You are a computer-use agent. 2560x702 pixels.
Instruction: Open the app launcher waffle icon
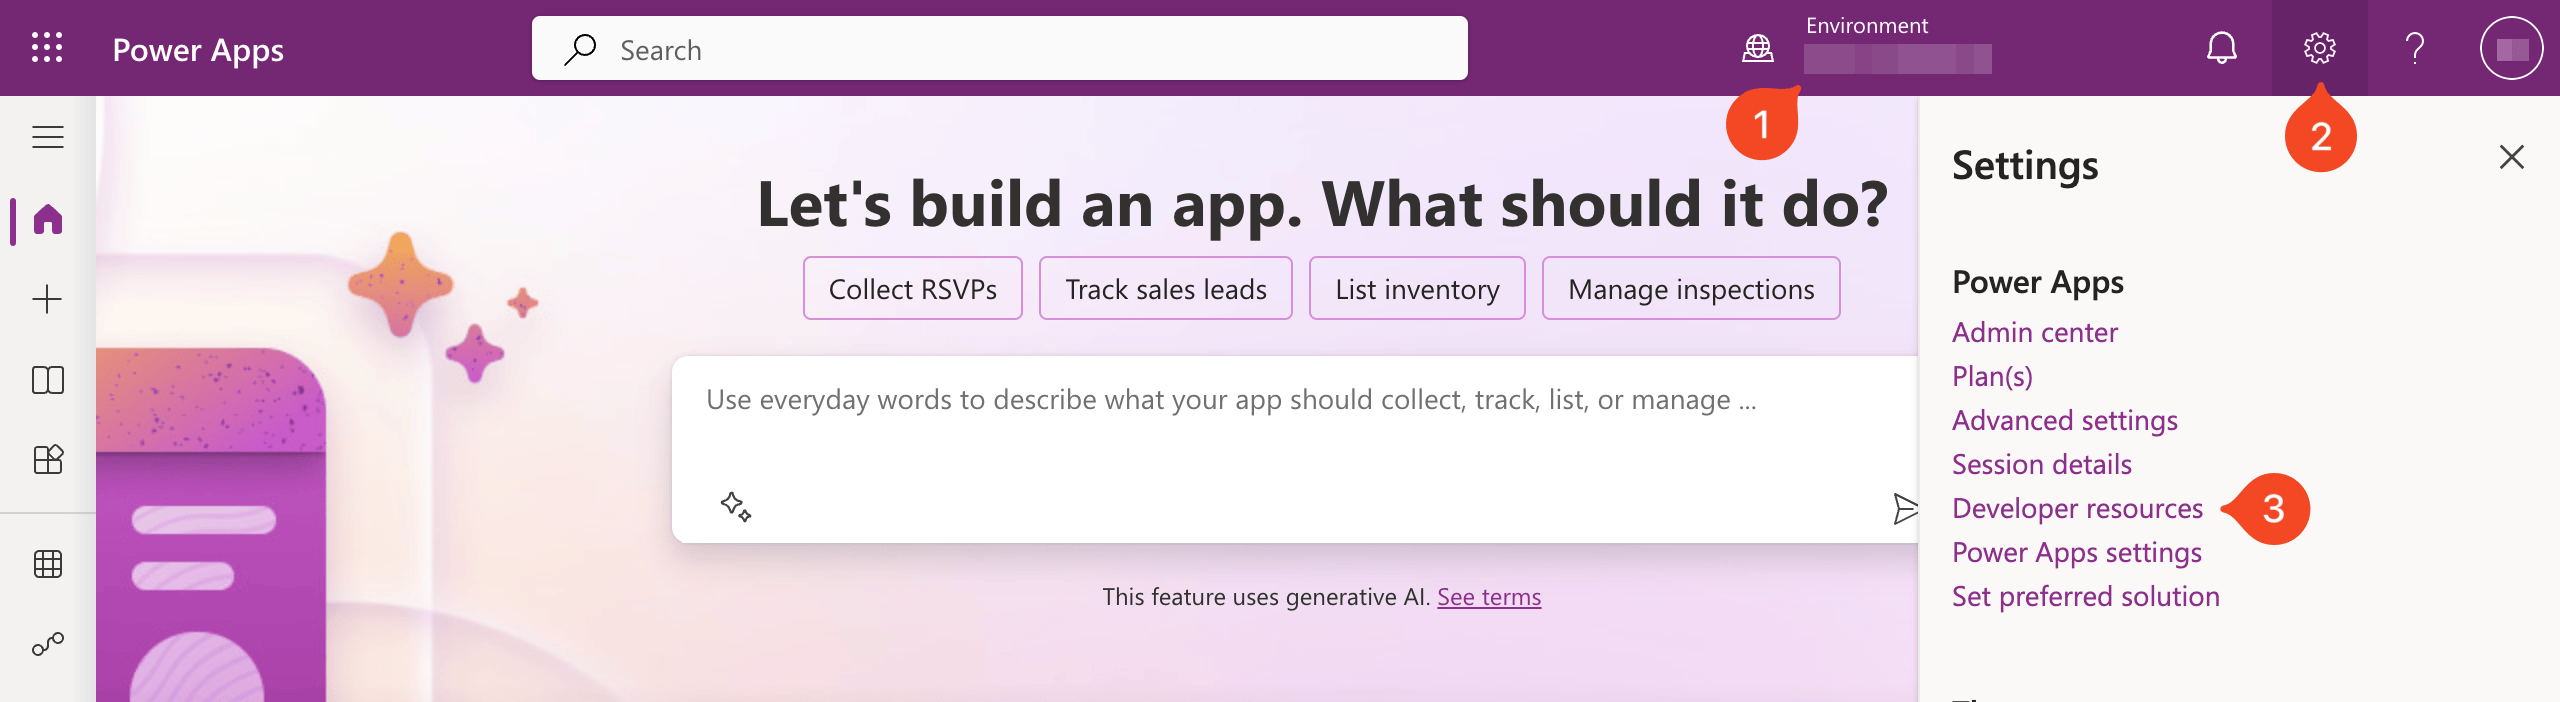[x=47, y=48]
